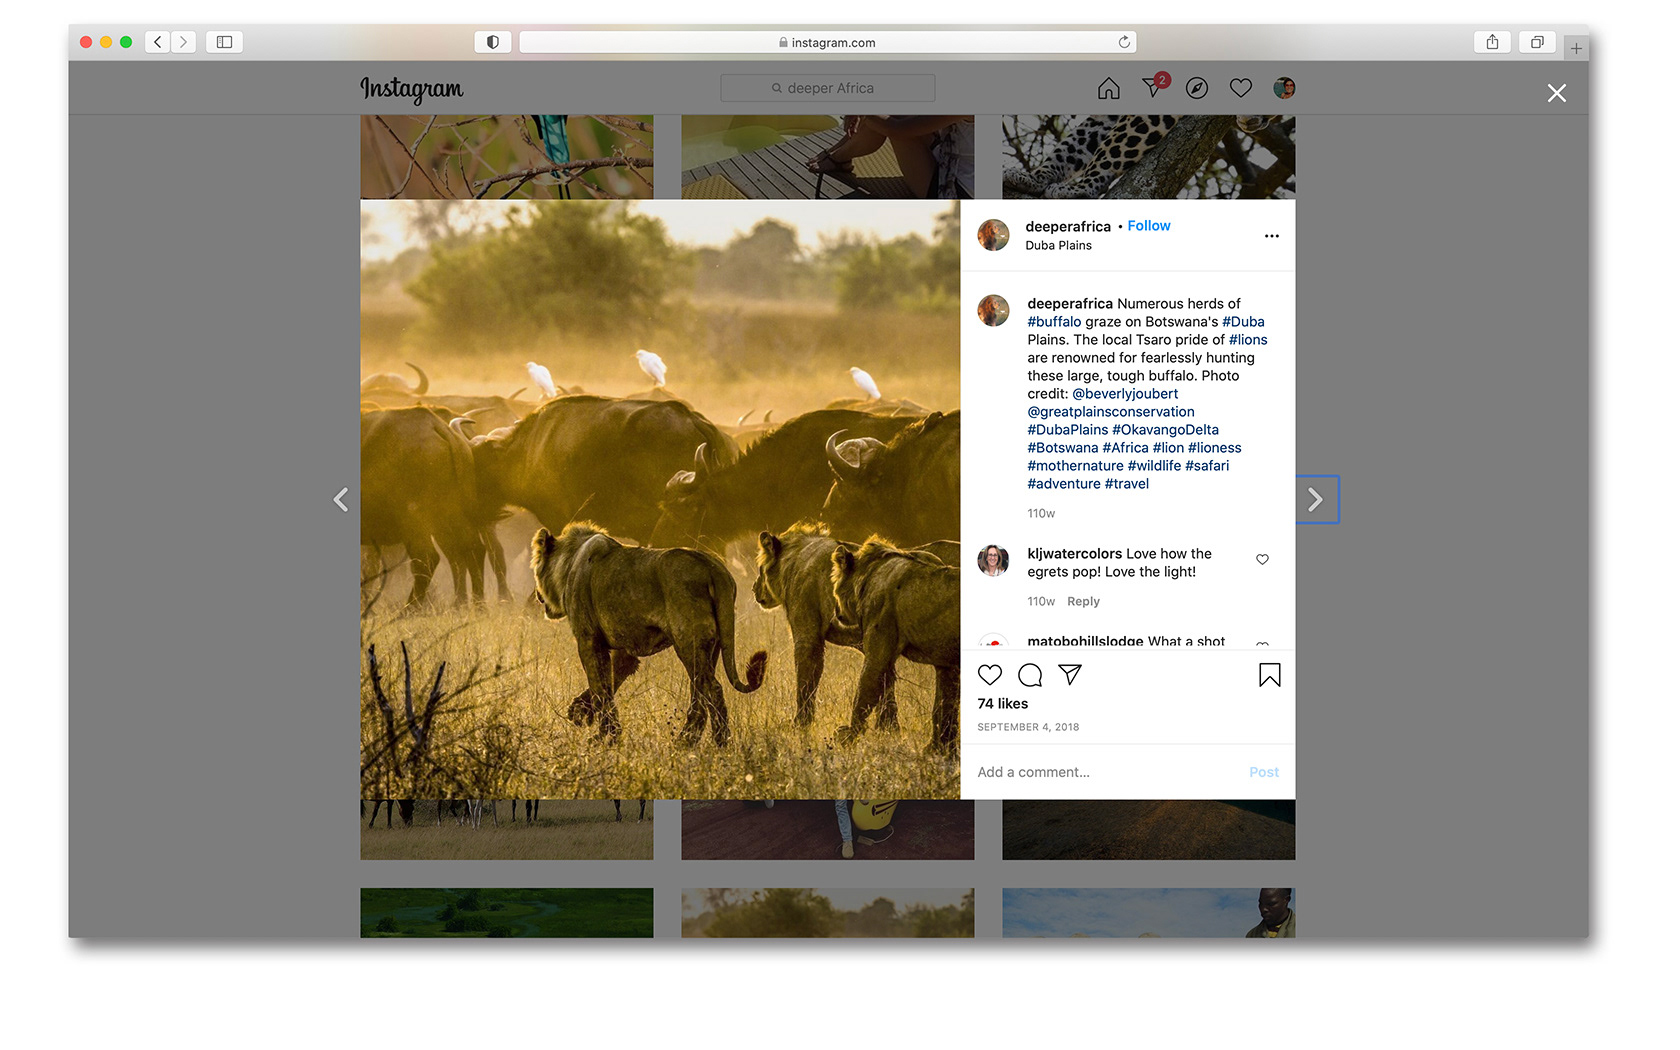Open post options three-dot menu

tap(1271, 236)
